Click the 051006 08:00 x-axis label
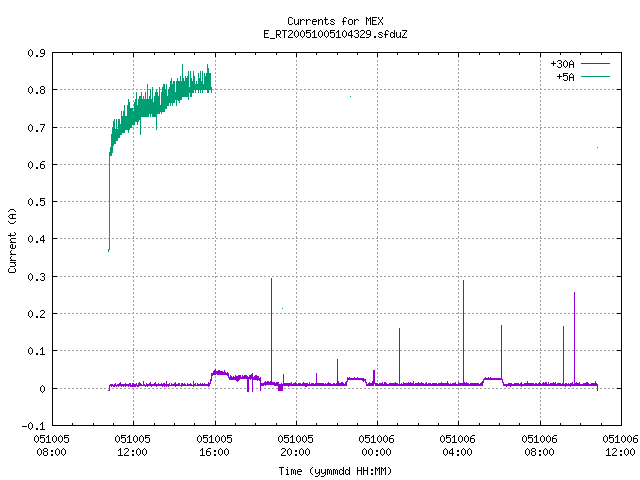Viewport: 640px width, 480px height. point(539,445)
